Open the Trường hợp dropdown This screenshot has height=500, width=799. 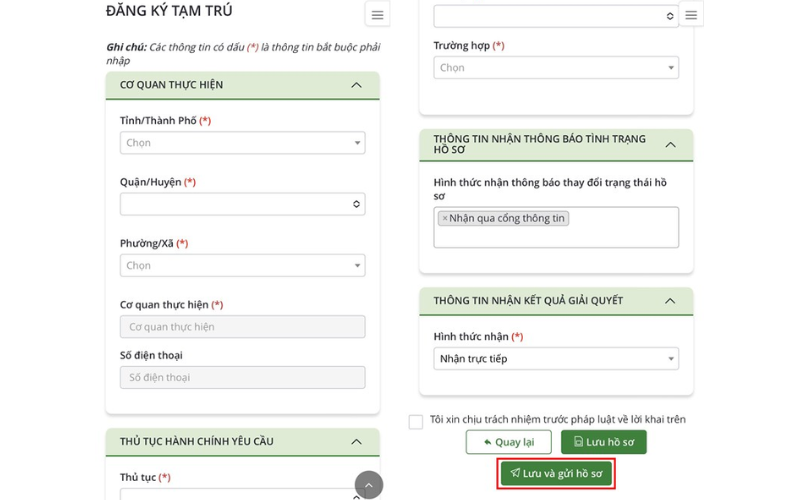(x=555, y=68)
